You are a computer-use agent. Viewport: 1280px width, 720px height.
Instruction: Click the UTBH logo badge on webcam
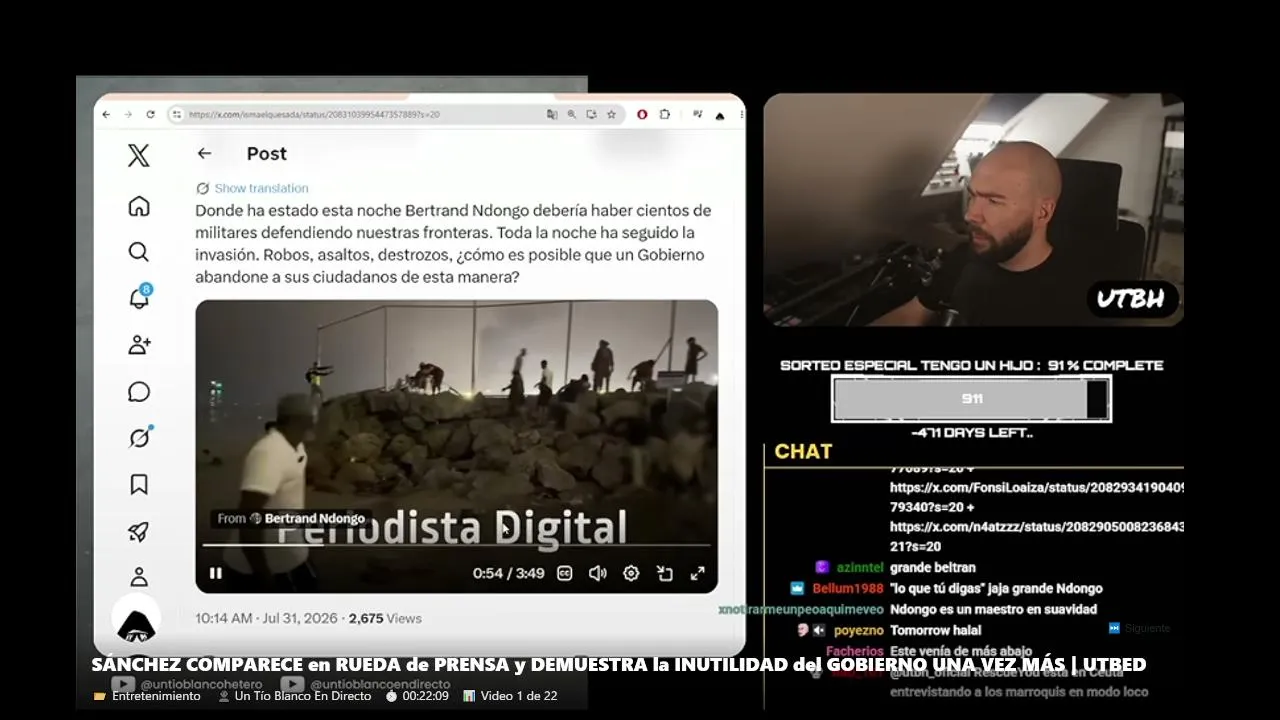(1134, 299)
